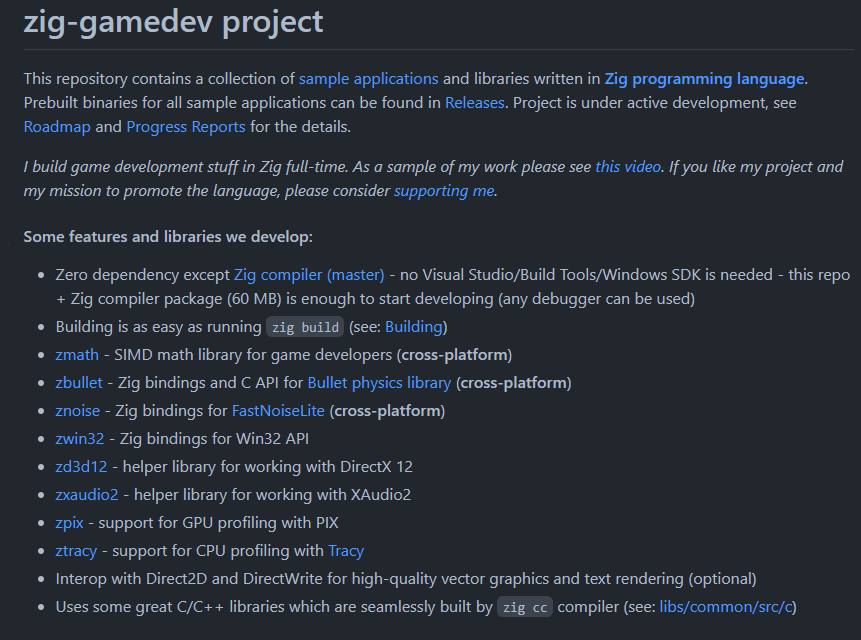The image size is (861, 640).
Task: Open the zpix library link
Action: click(70, 522)
